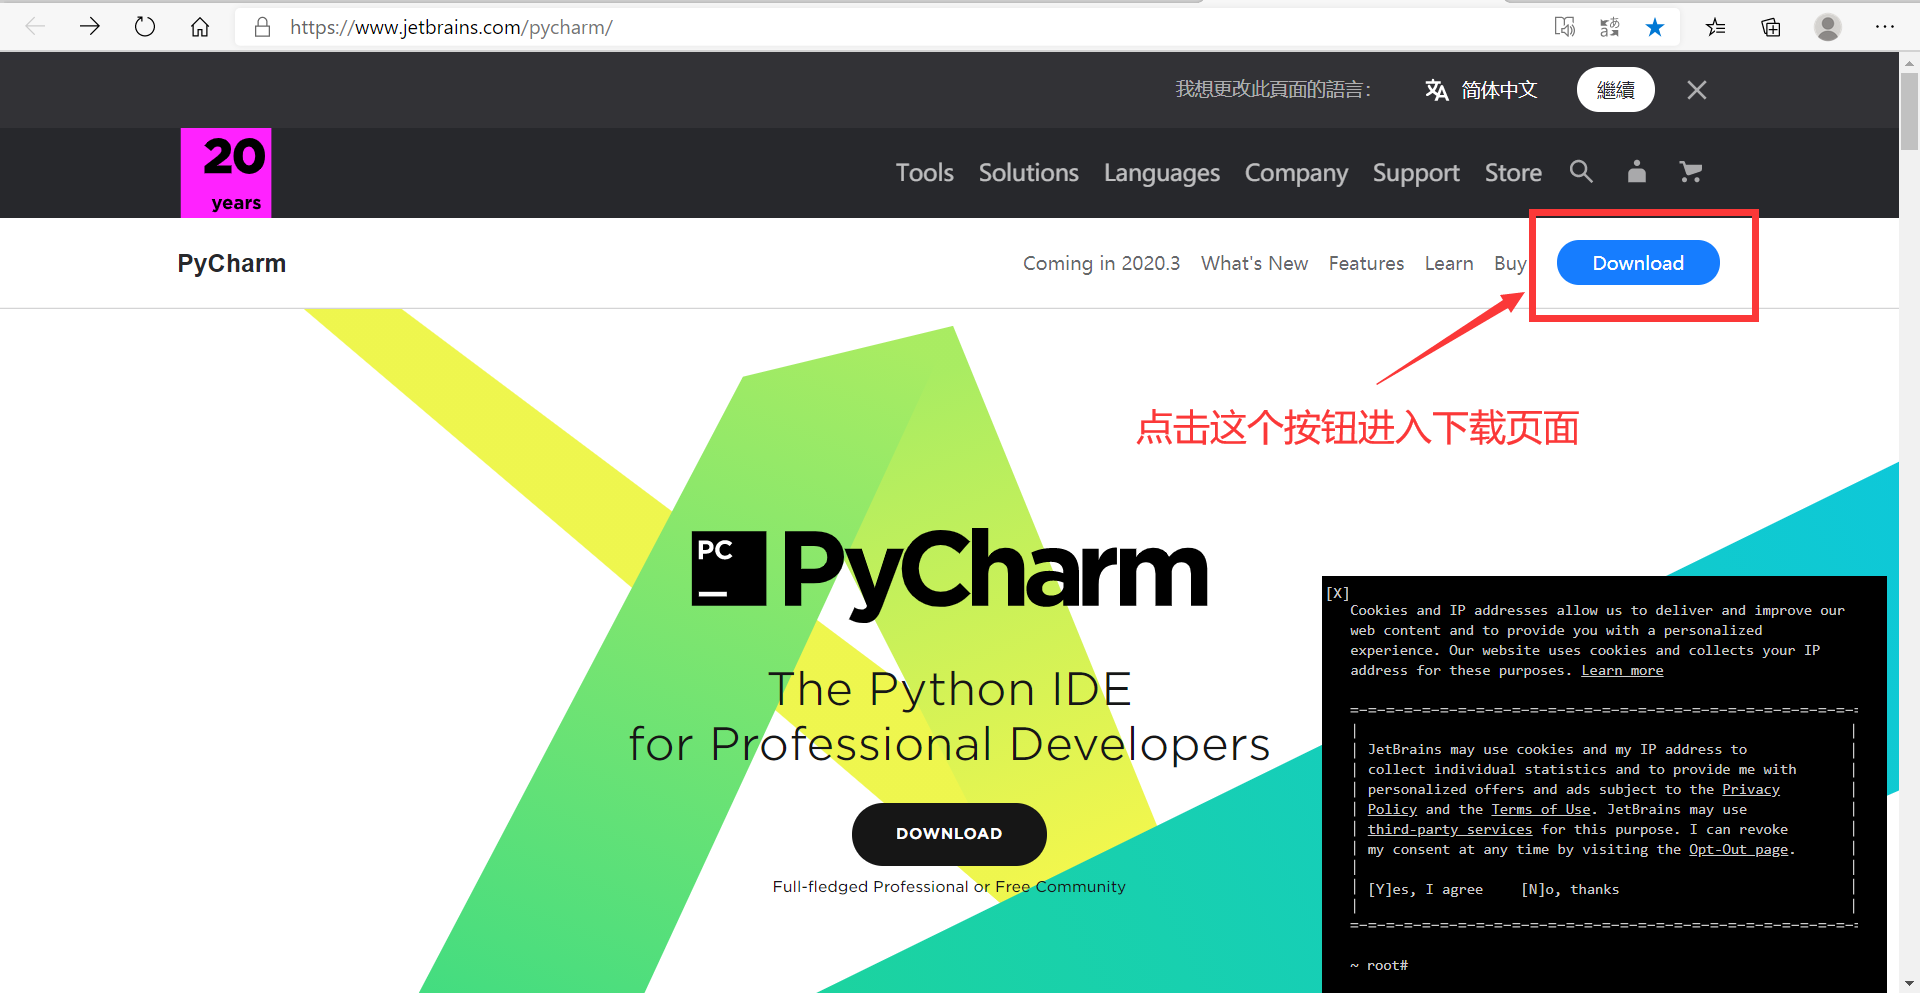Image resolution: width=1920 pixels, height=993 pixels.
Task: Open Terms of Use link
Action: [1540, 809]
